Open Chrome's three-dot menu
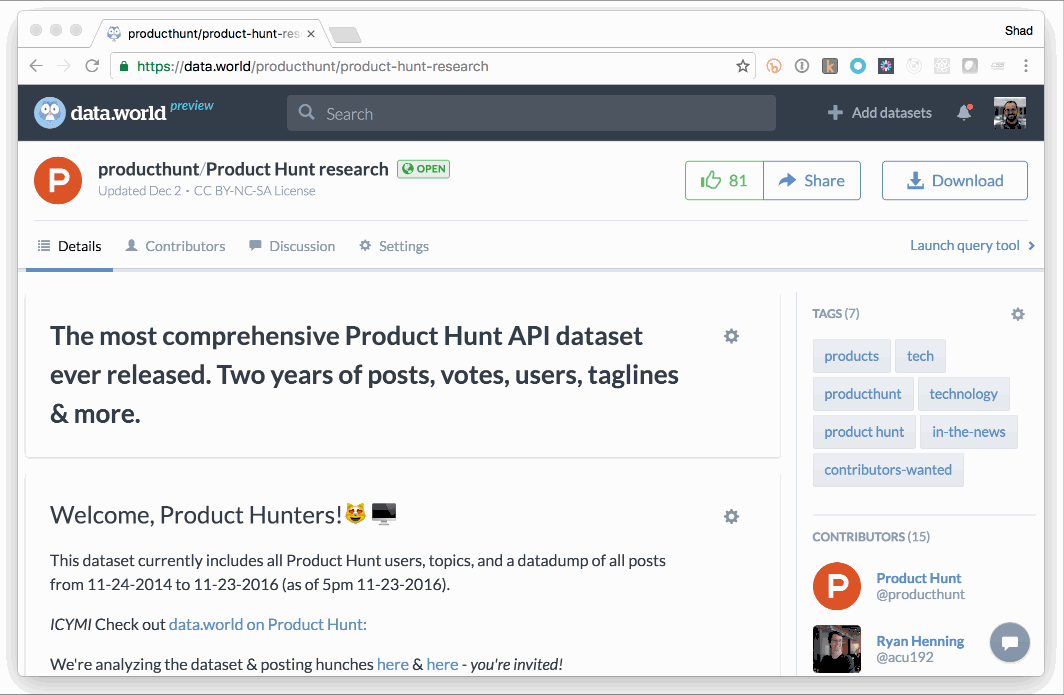The image size is (1064, 695). pyautogui.click(x=1025, y=66)
